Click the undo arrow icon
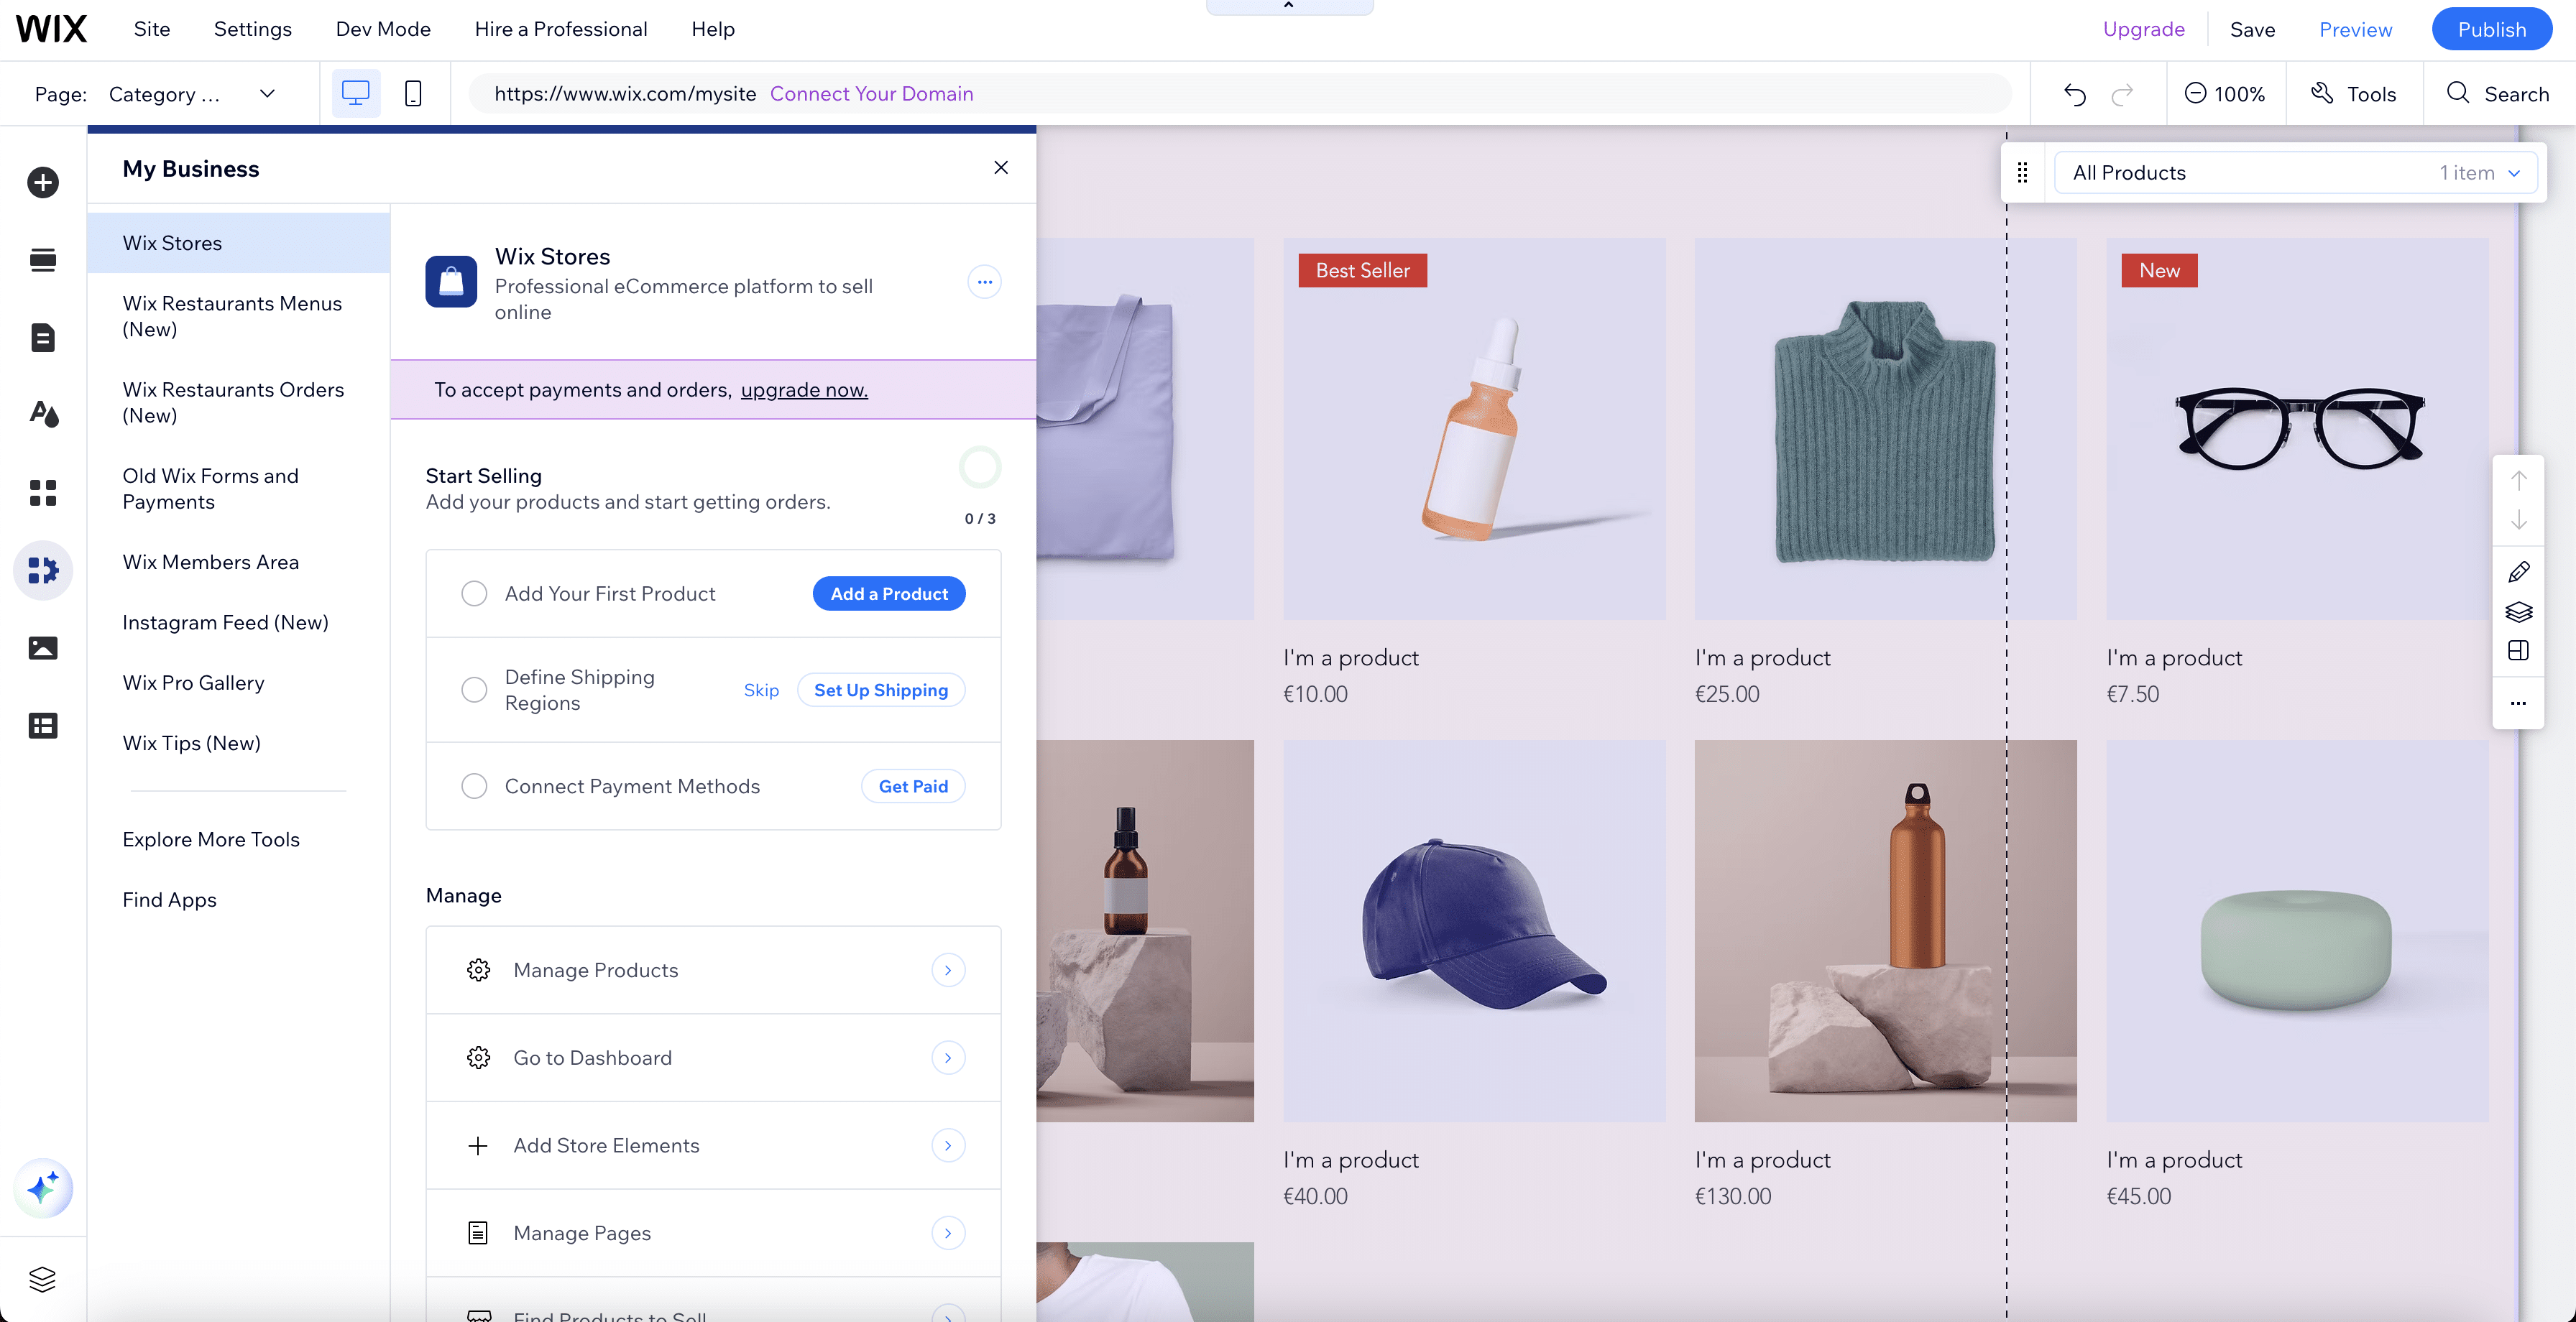This screenshot has width=2576, height=1322. pos(2075,94)
